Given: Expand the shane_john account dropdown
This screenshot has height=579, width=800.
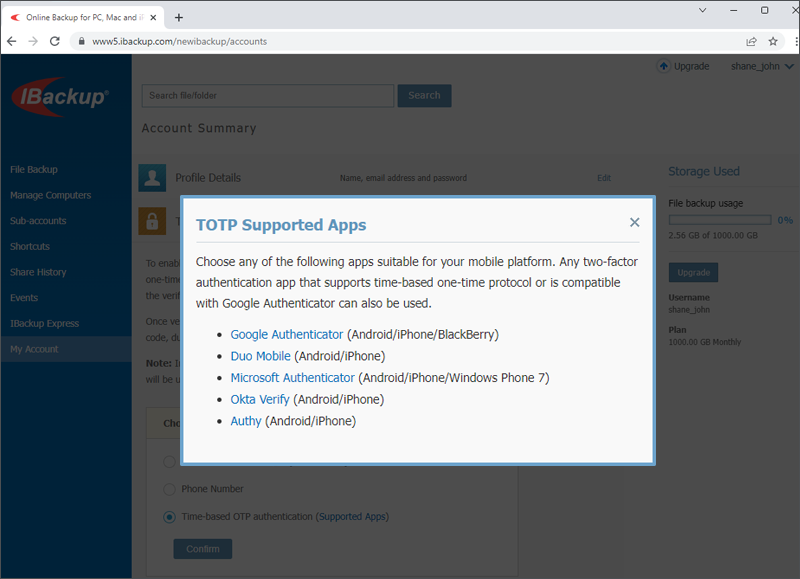Looking at the screenshot, I should pyautogui.click(x=762, y=66).
